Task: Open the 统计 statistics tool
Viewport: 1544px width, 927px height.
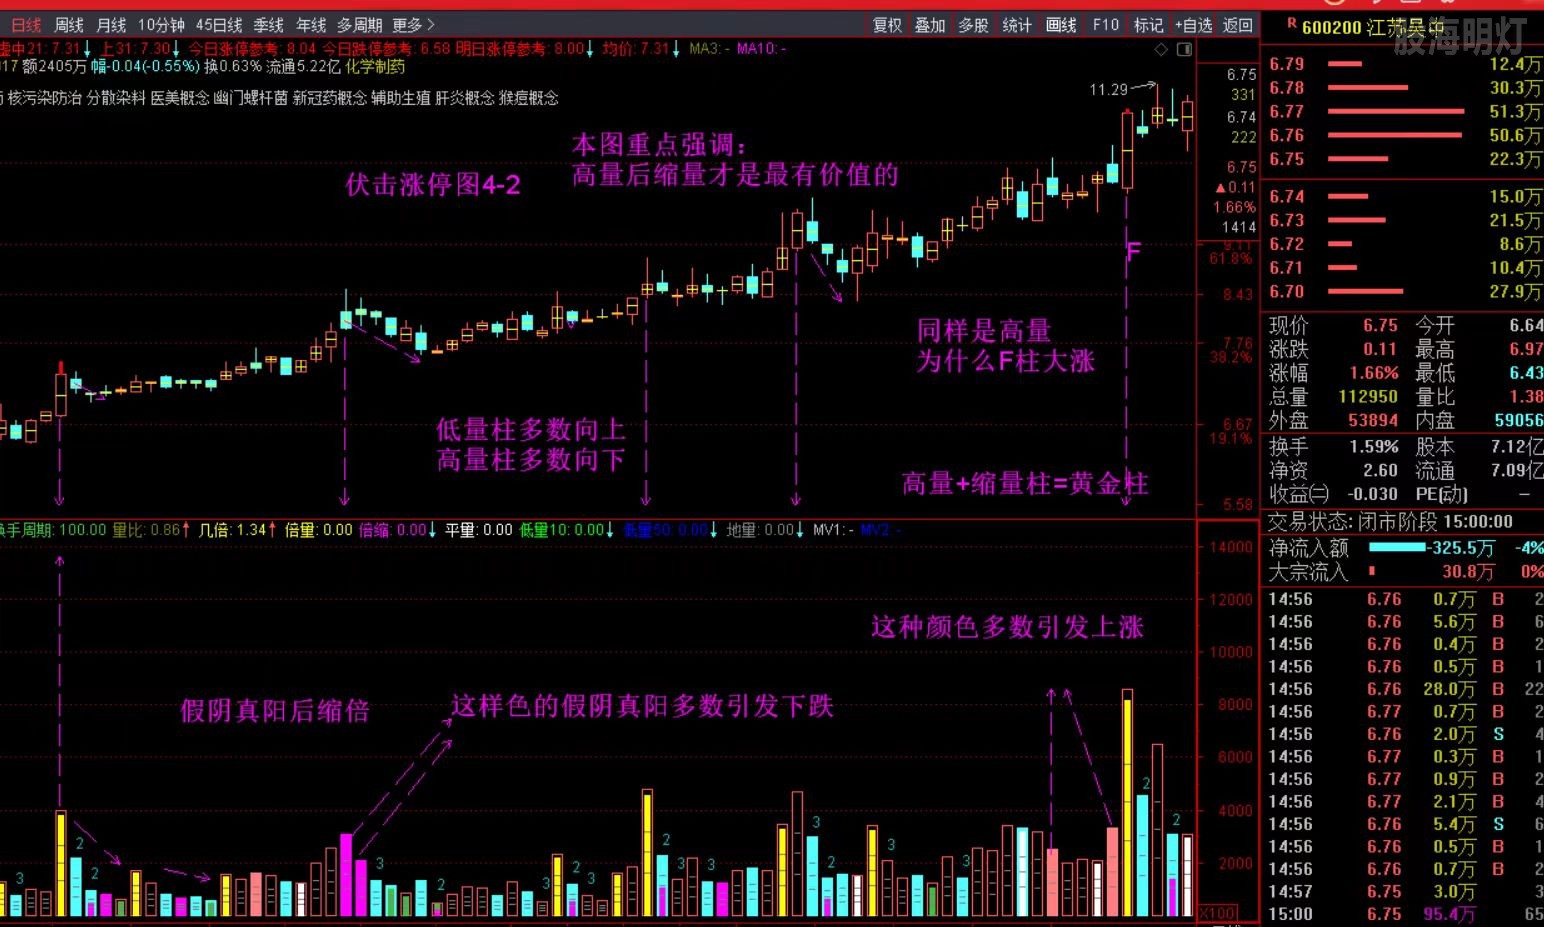Action: click(x=1017, y=25)
